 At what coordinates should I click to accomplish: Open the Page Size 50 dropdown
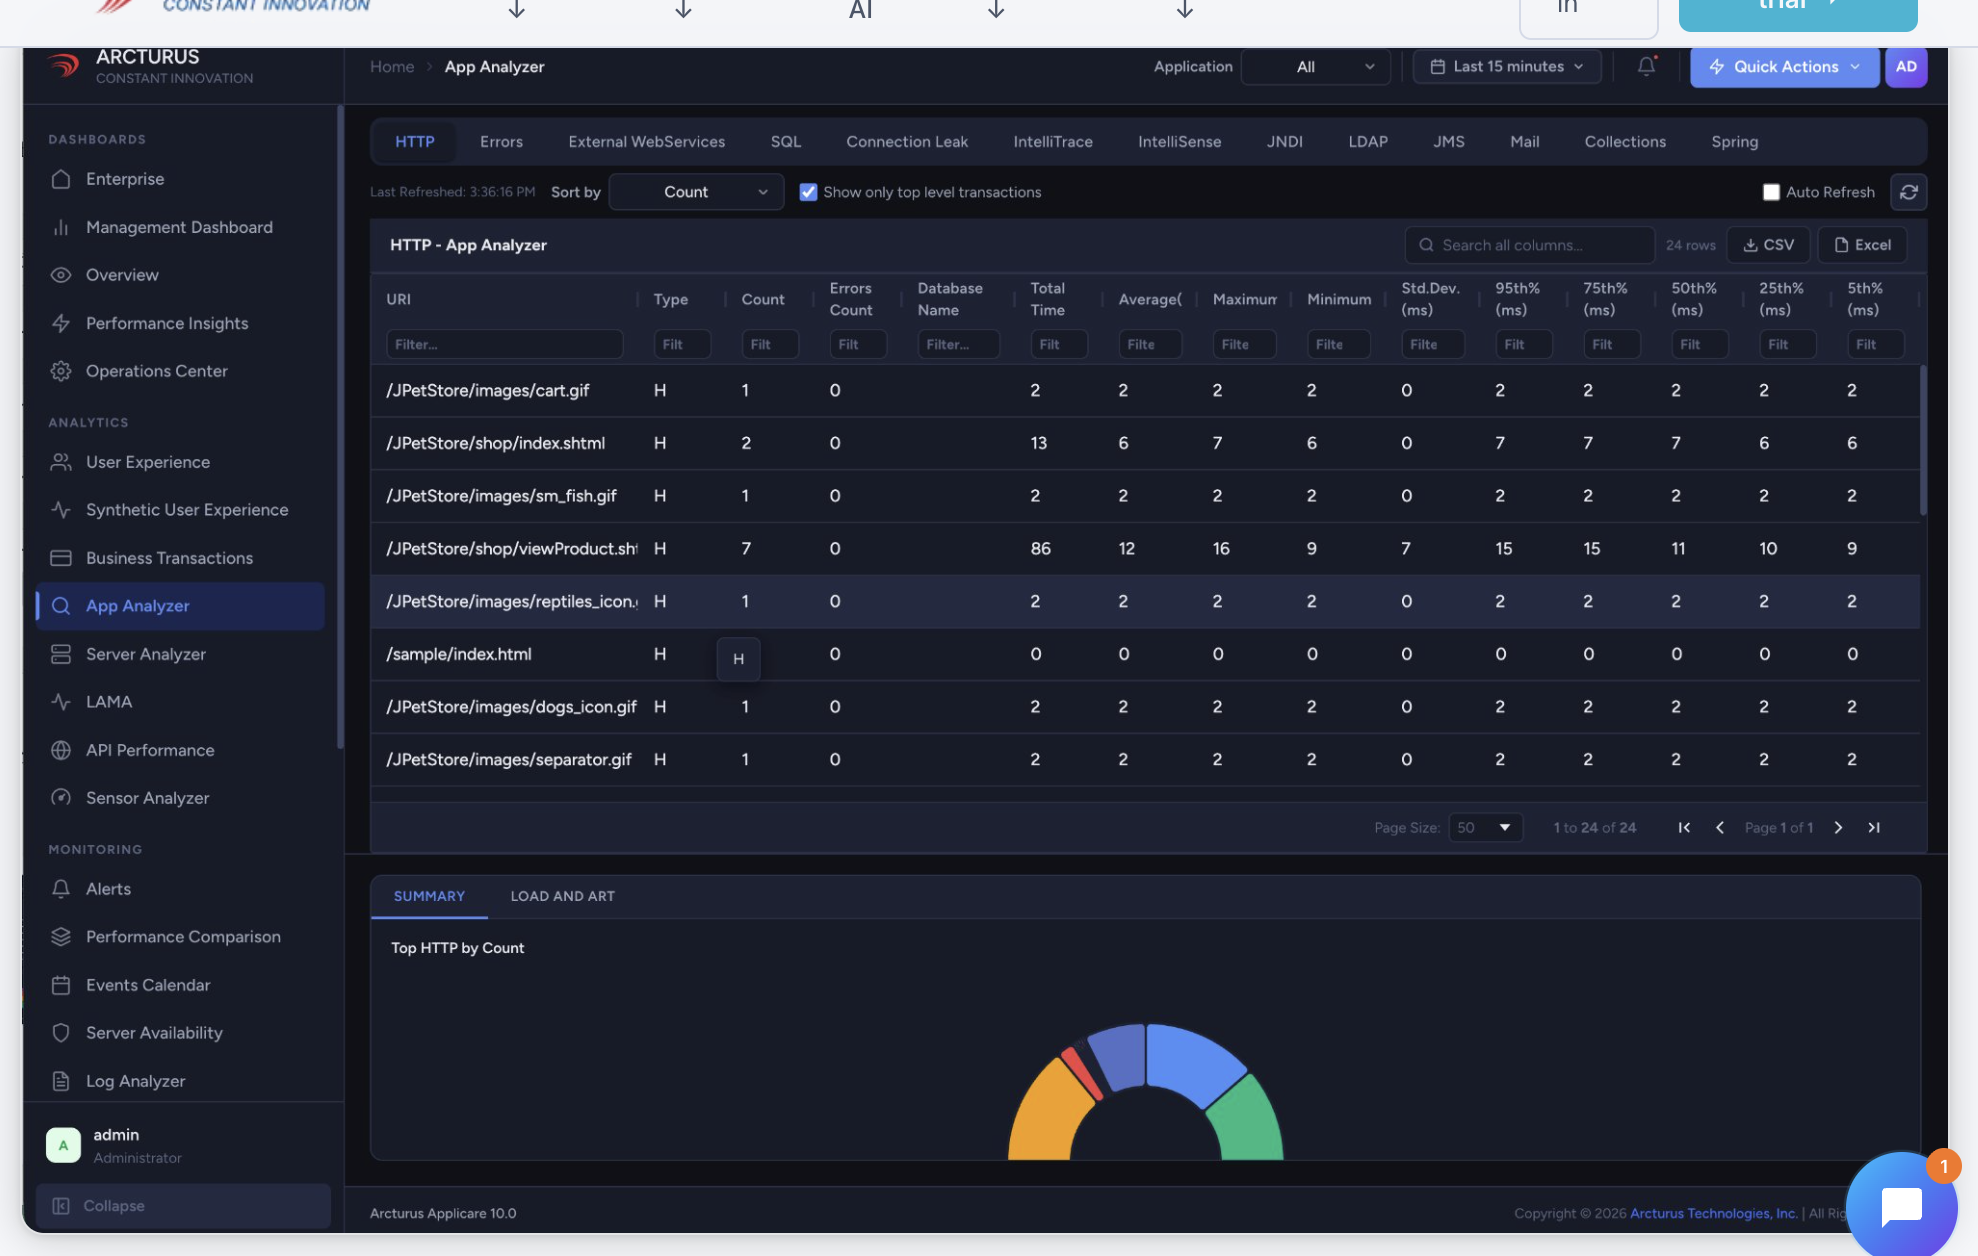click(x=1485, y=828)
